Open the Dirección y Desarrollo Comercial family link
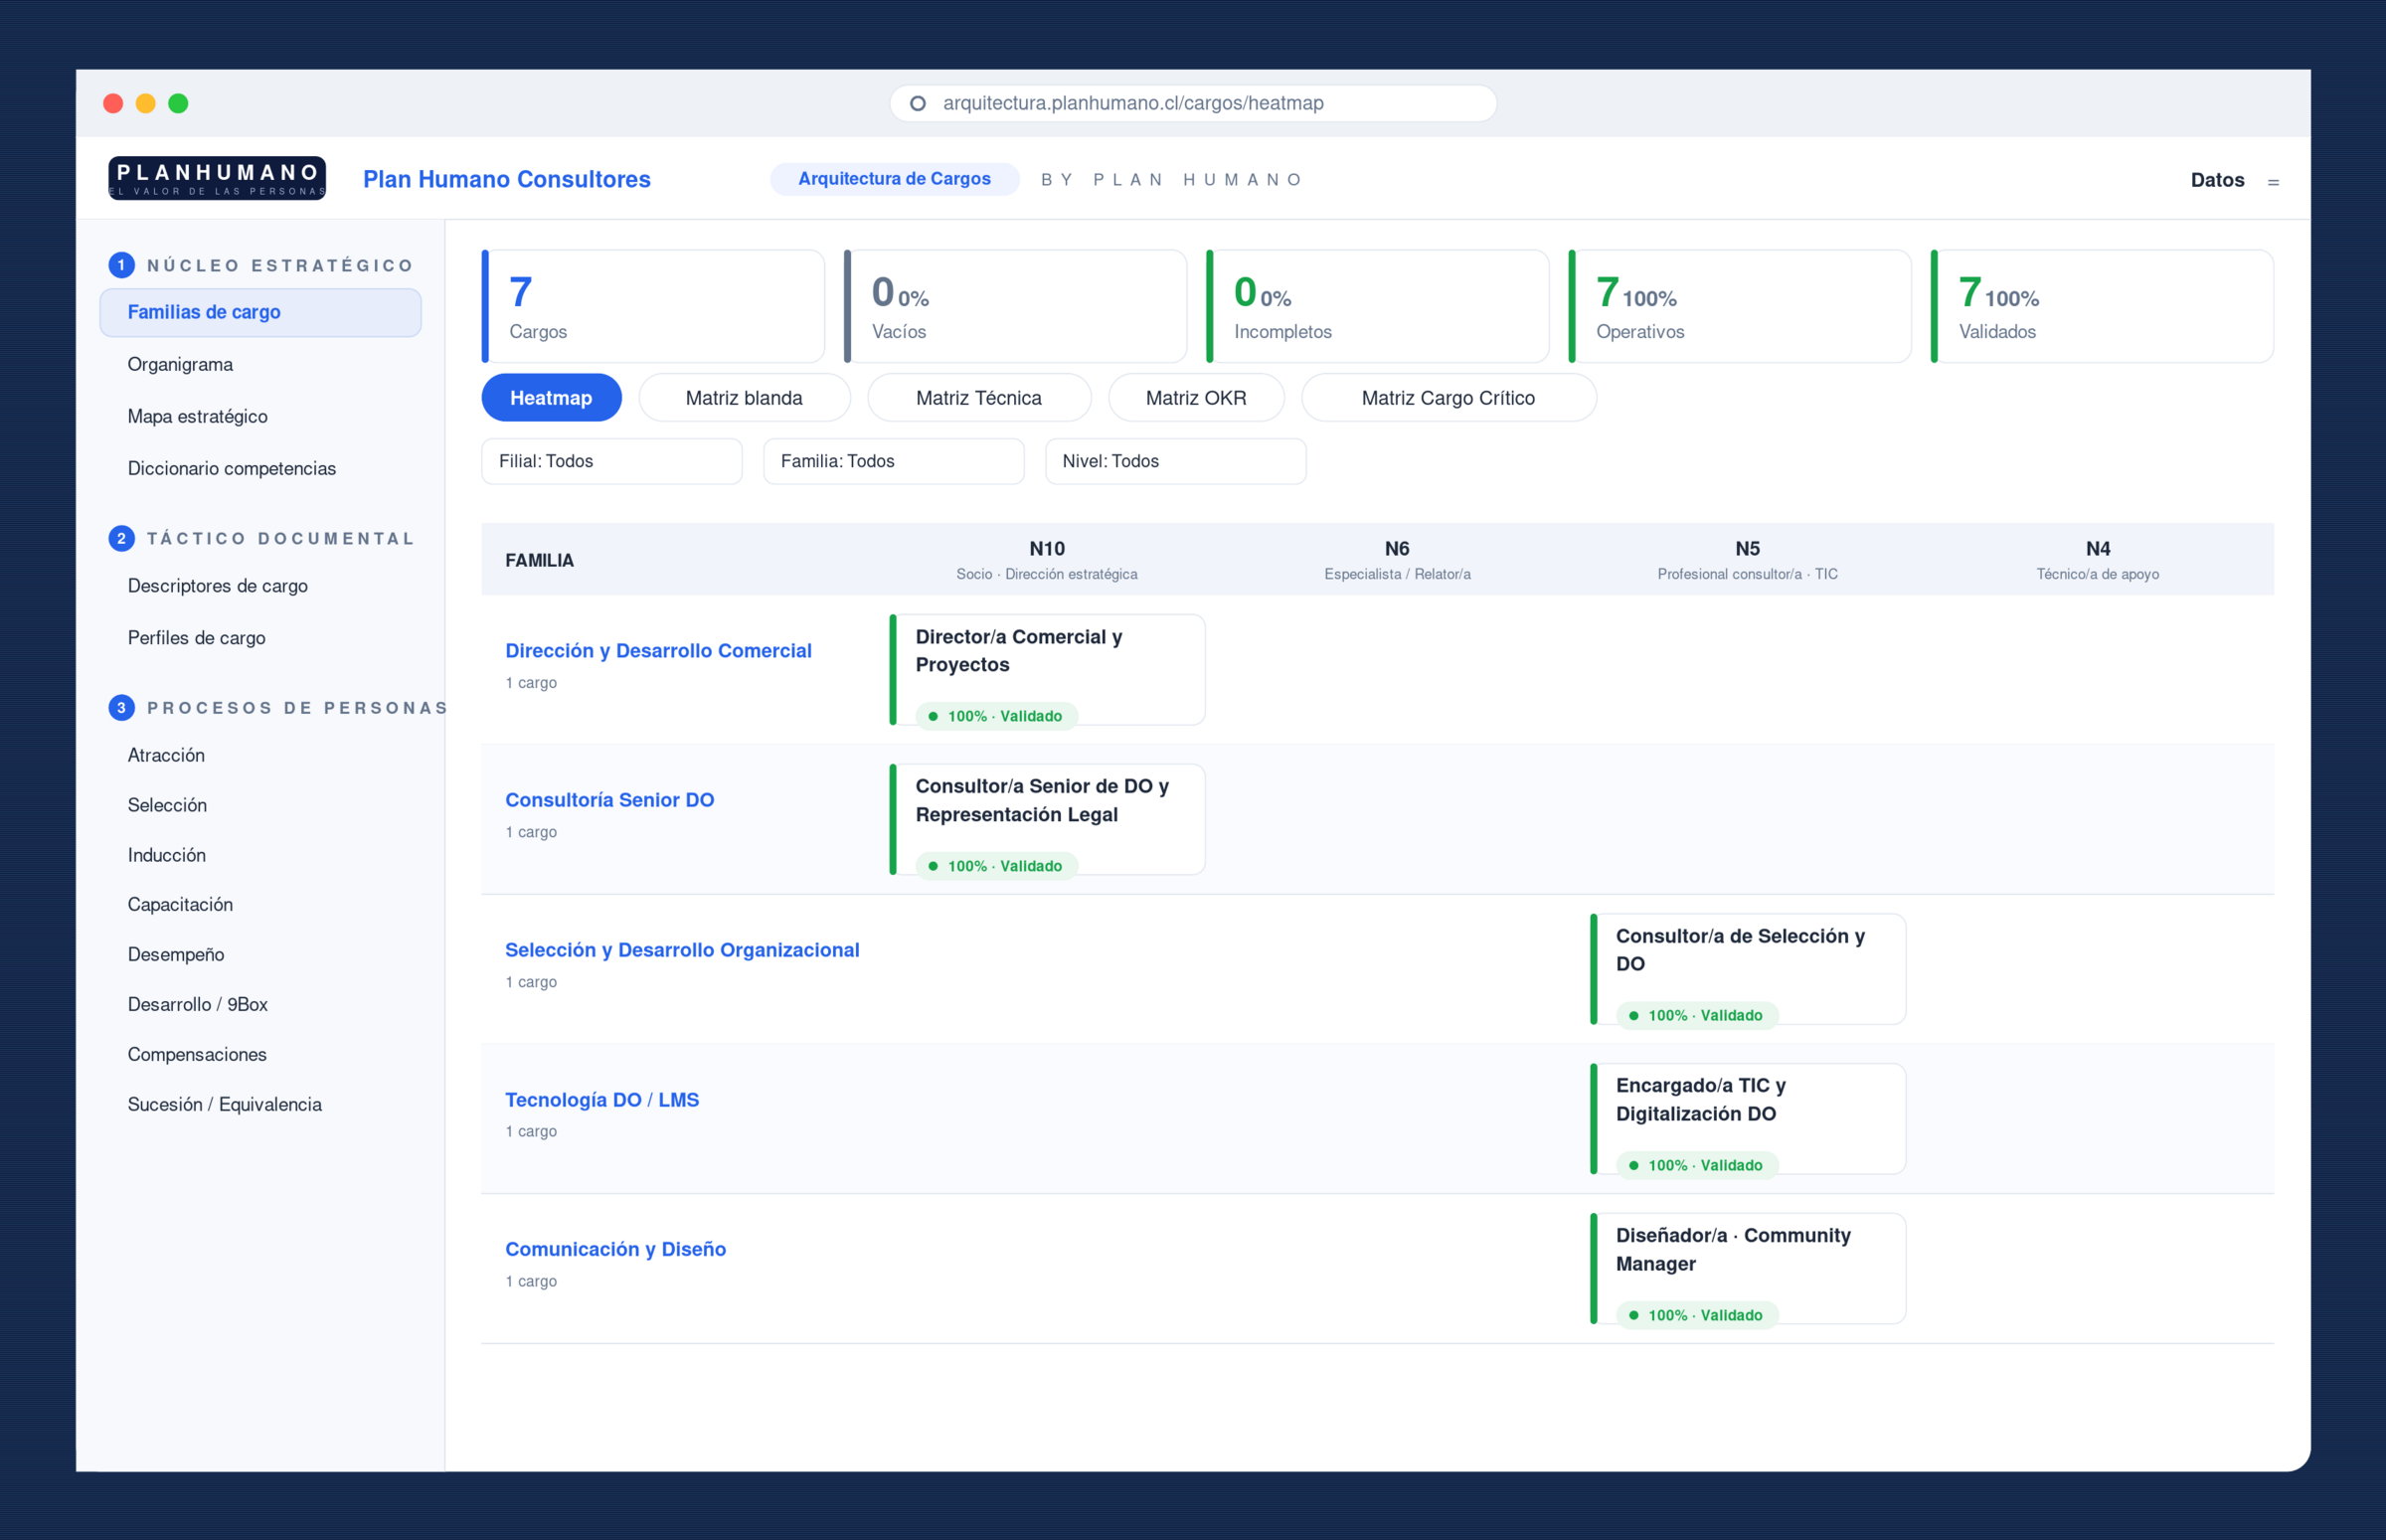Image resolution: width=2386 pixels, height=1540 pixels. pyautogui.click(x=658, y=651)
